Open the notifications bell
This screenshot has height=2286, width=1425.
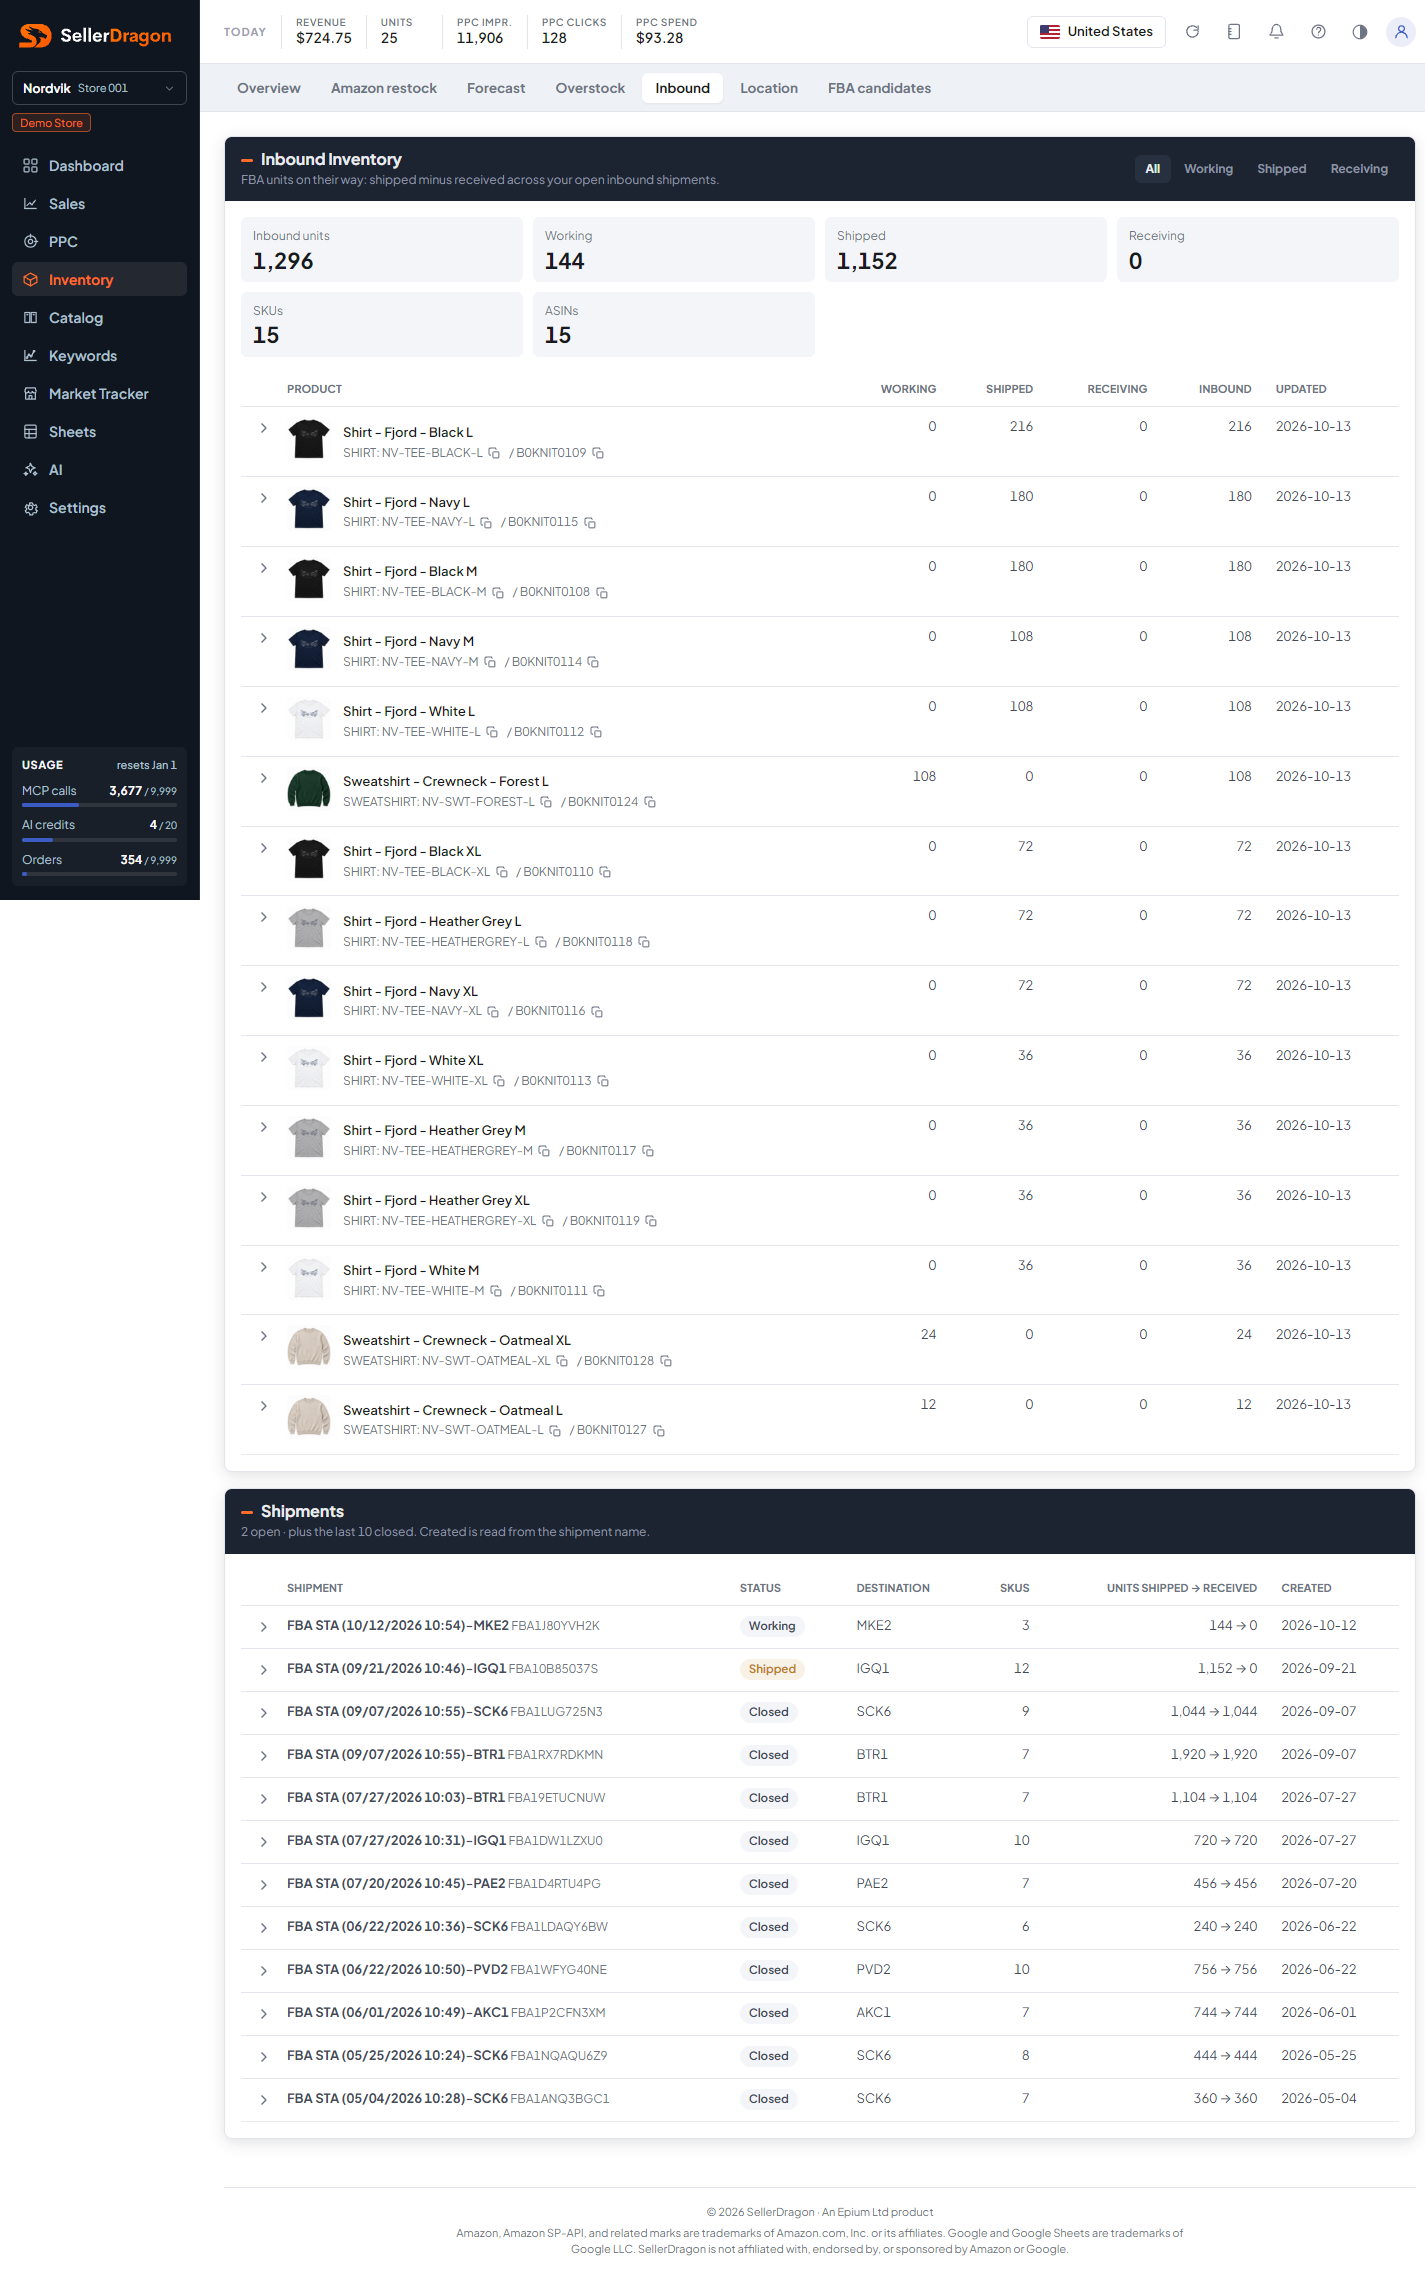click(1276, 32)
